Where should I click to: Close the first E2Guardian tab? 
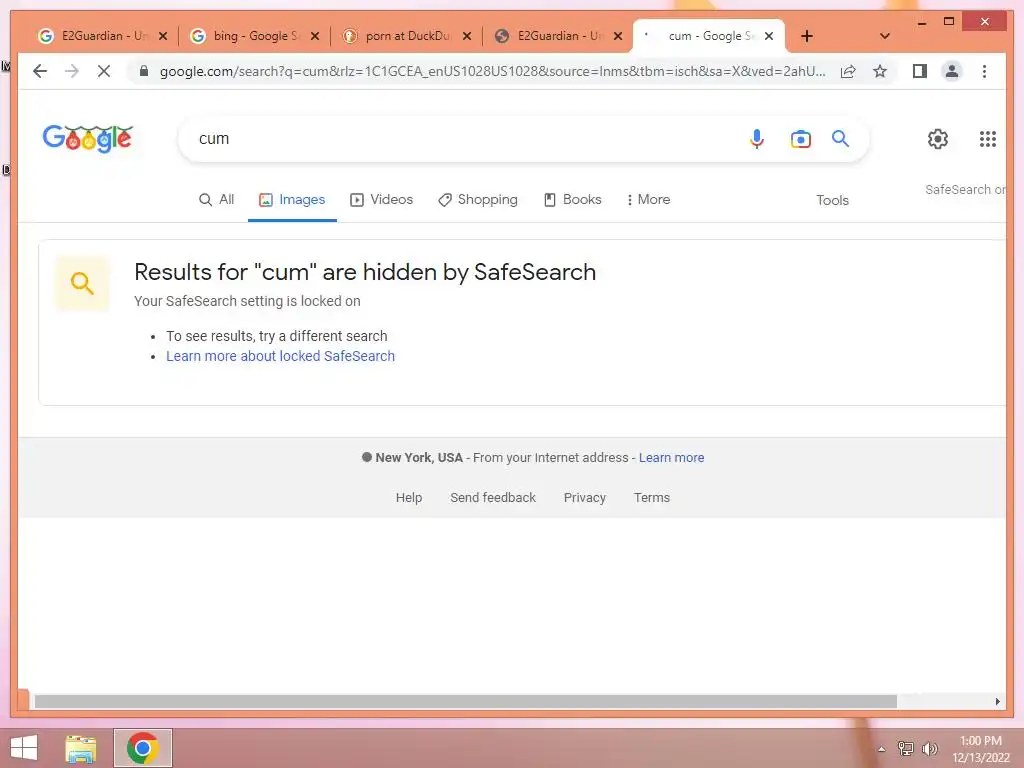click(x=163, y=36)
